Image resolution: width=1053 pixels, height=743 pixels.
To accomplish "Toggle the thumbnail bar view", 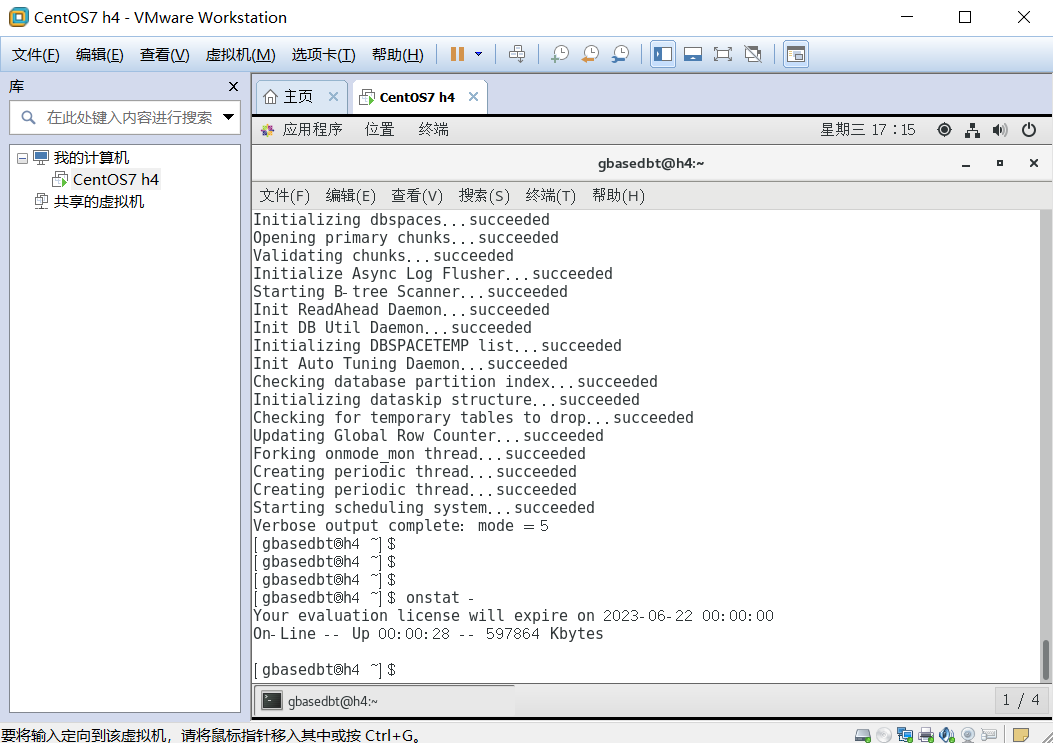I will 693,54.
